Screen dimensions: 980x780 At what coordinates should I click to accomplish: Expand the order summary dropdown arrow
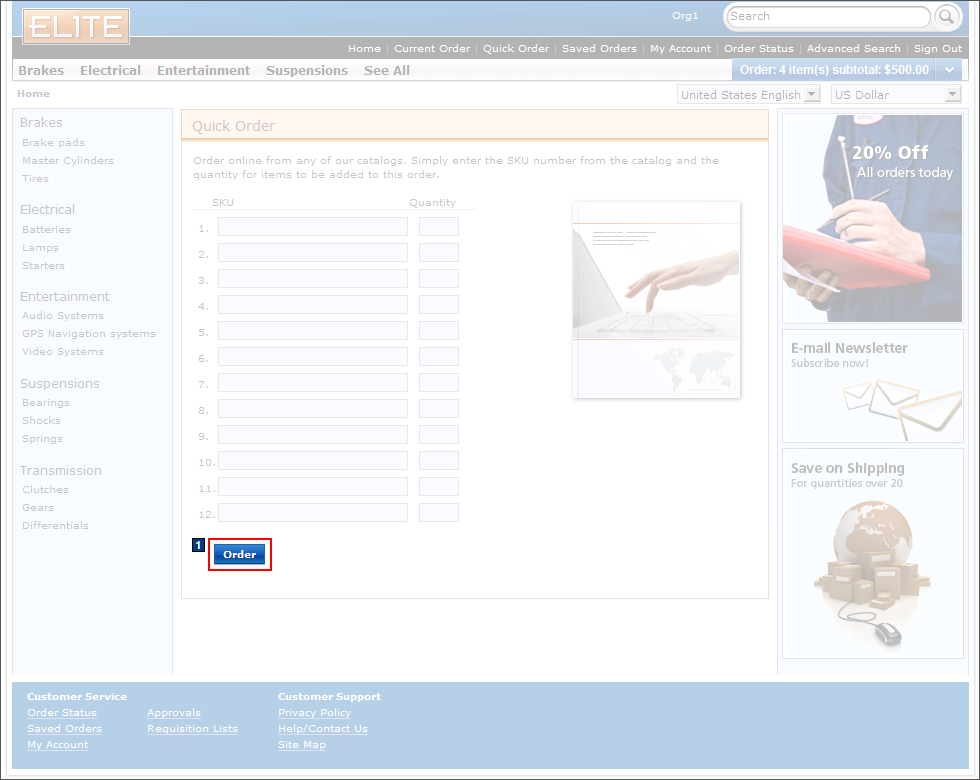pyautogui.click(x=949, y=70)
